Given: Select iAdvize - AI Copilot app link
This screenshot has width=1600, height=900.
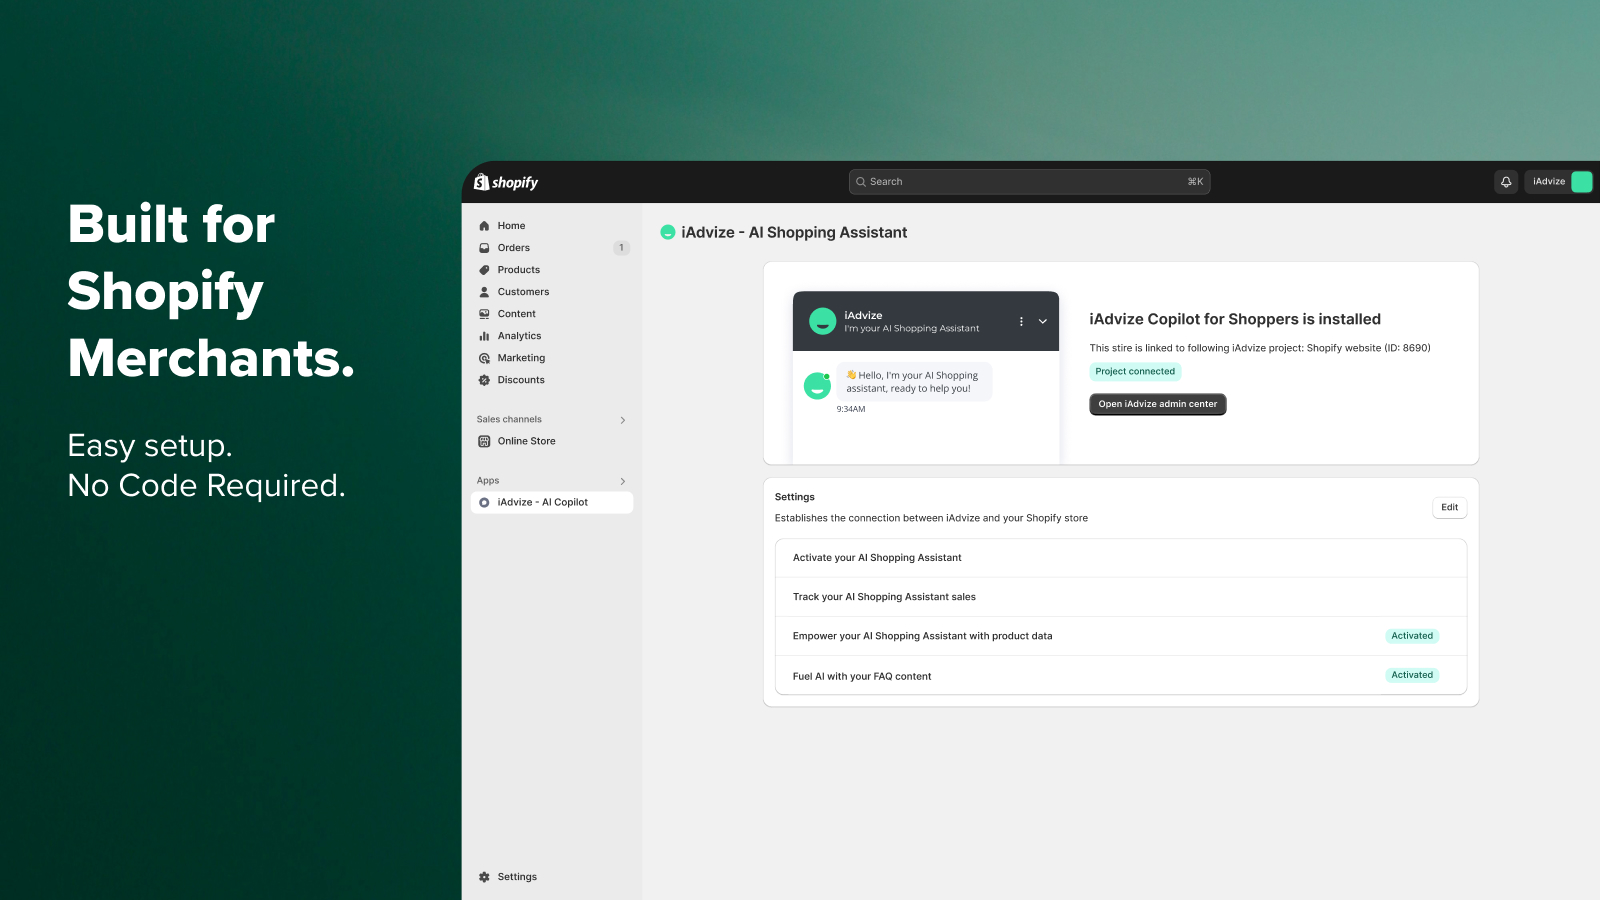Looking at the screenshot, I should tap(552, 503).
